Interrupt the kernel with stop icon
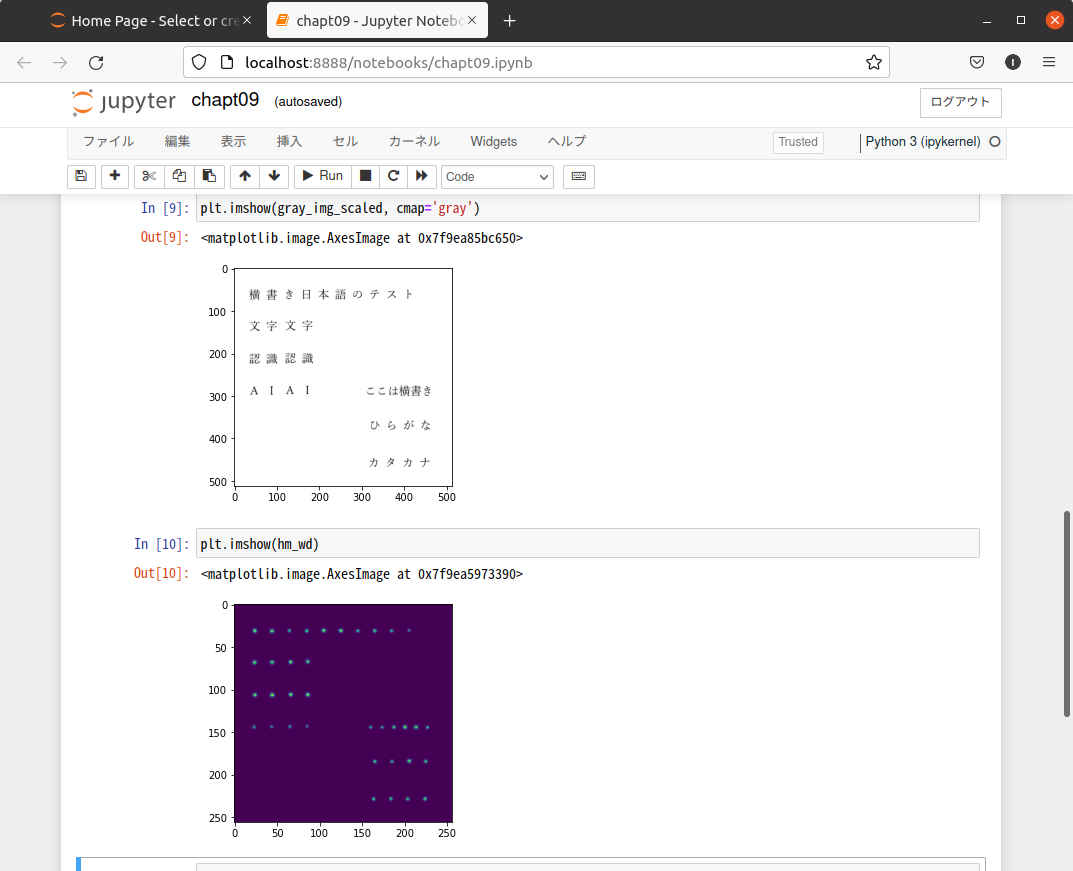This screenshot has height=871, width=1073. pos(366,176)
